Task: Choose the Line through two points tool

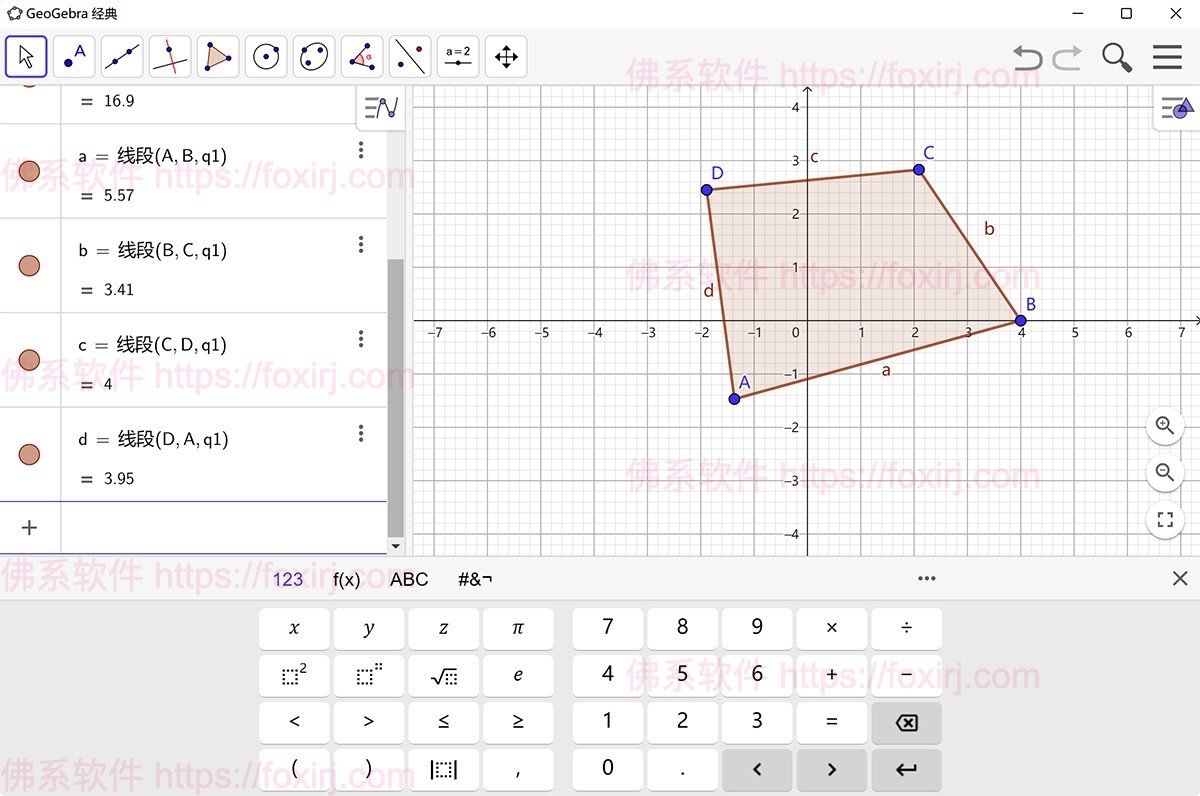Action: point(122,57)
